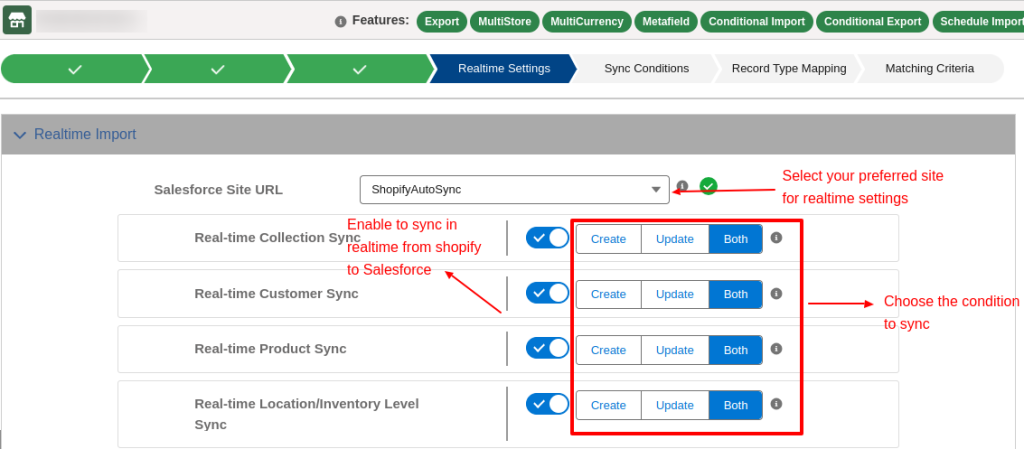
Task: Click the Conditional Import feature pill
Action: 757,22
